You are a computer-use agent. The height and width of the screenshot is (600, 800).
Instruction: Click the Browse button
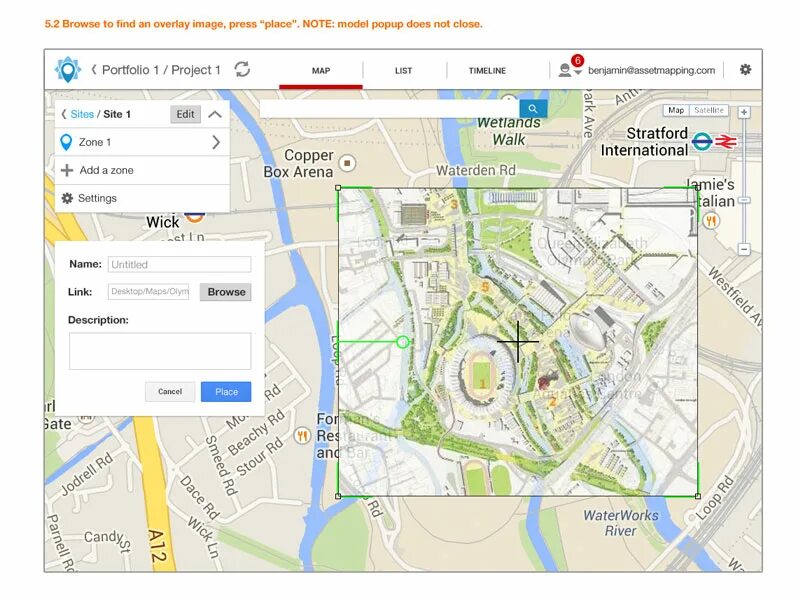pyautogui.click(x=226, y=292)
